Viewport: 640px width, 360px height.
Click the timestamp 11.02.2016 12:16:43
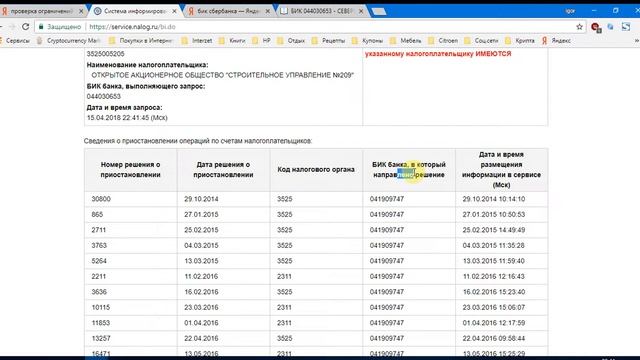click(494, 277)
